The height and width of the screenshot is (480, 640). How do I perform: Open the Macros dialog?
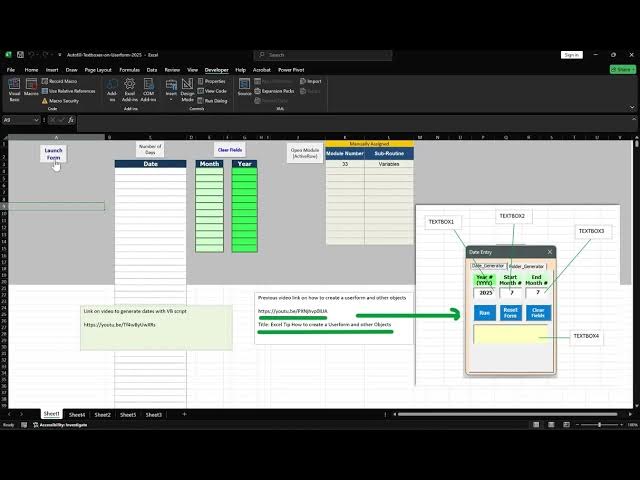[31, 87]
